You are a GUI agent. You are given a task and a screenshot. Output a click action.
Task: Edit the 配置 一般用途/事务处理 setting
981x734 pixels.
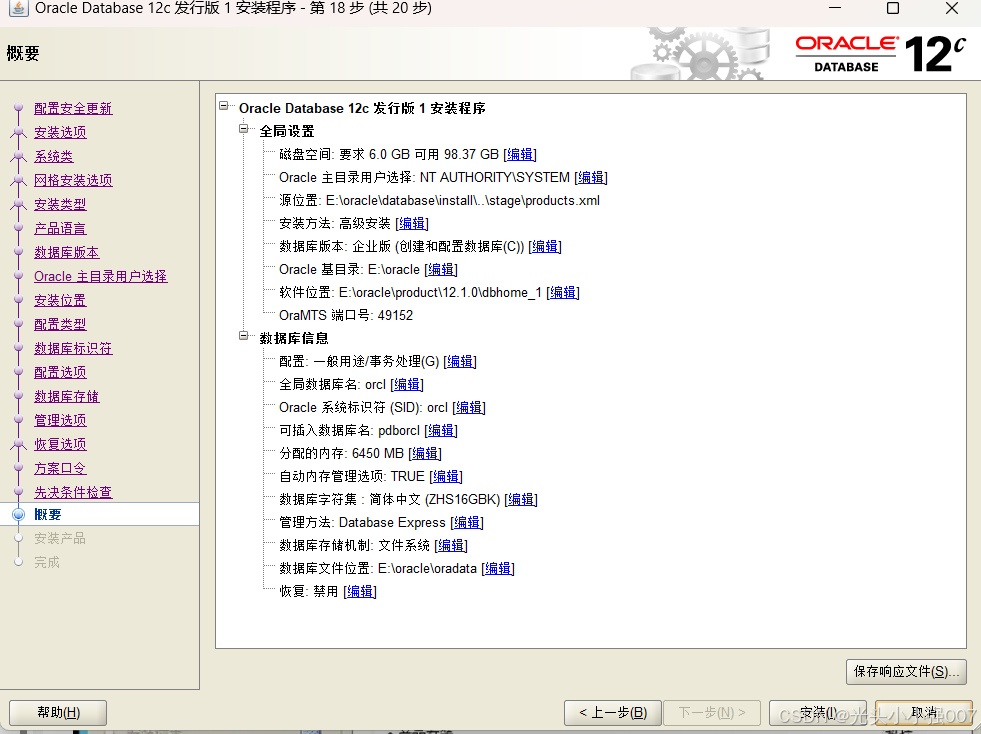coord(460,362)
